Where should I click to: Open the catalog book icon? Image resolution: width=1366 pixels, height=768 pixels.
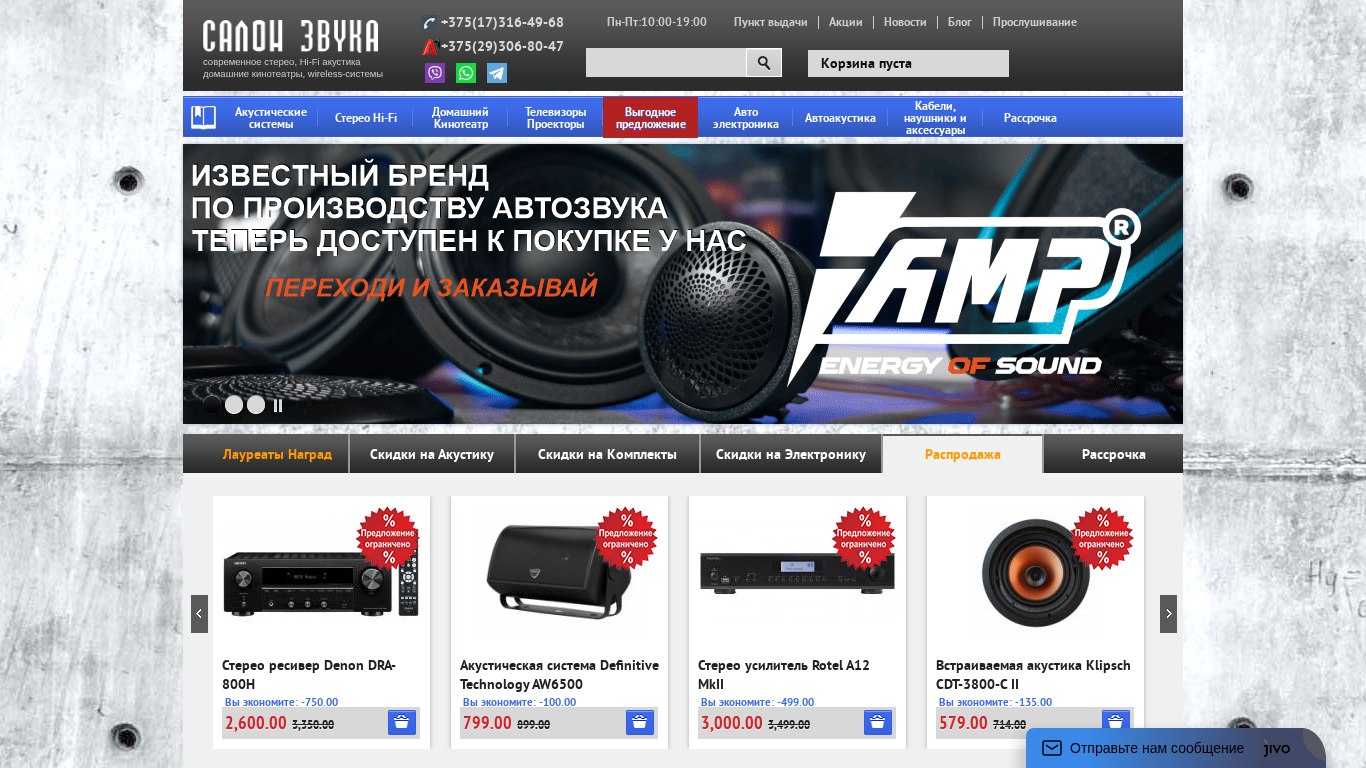[204, 117]
